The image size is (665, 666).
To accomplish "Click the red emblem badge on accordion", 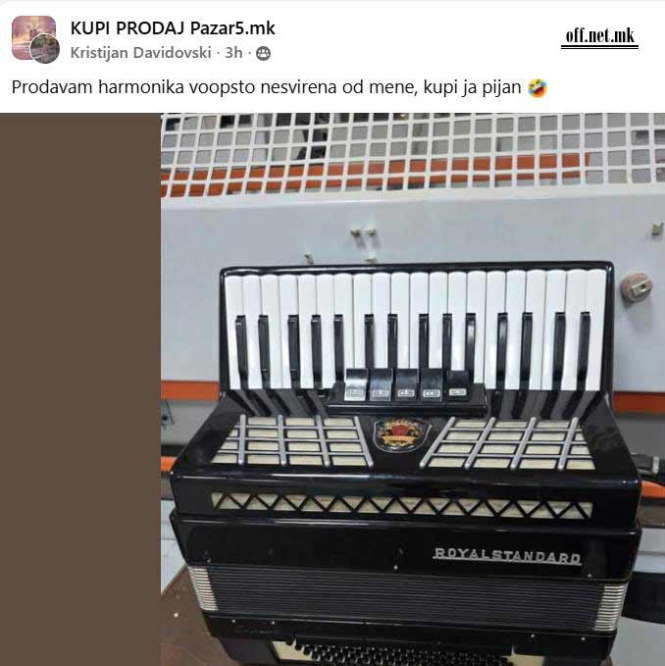I will click(400, 435).
